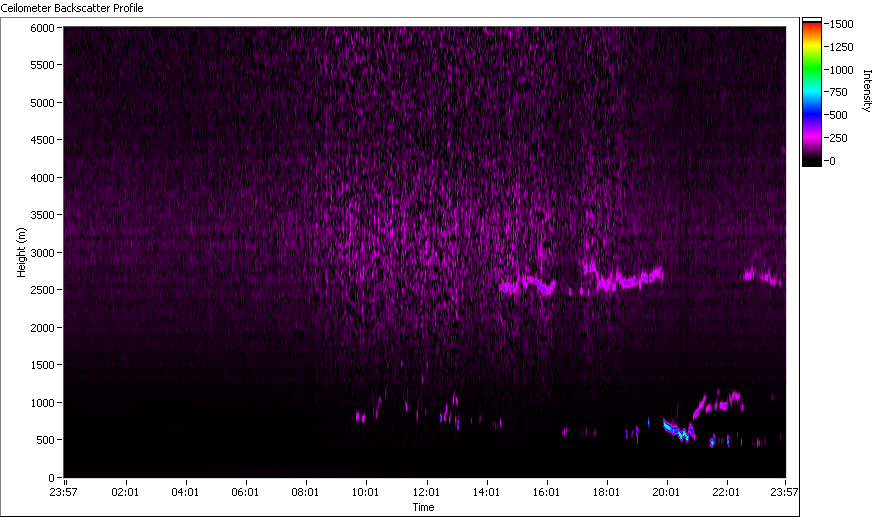
Task: Select the 1500 height axis label
Action: tap(42, 365)
